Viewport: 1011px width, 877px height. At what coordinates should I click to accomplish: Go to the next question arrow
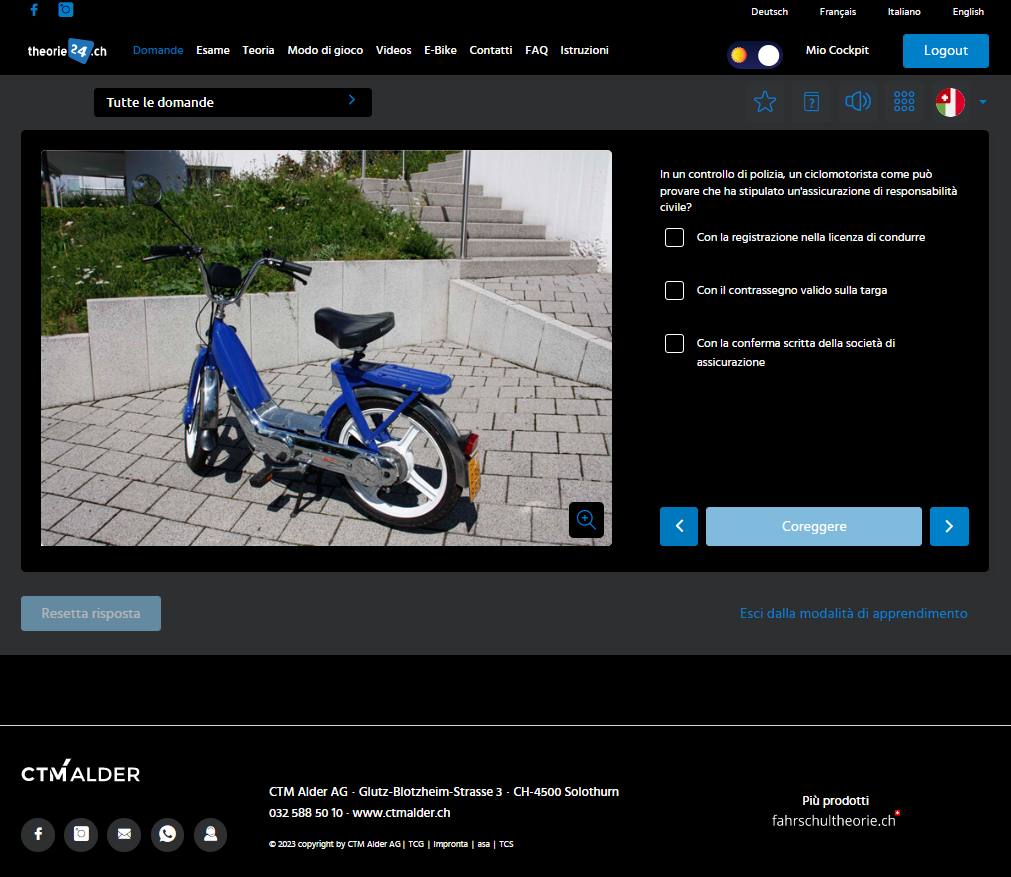click(949, 526)
